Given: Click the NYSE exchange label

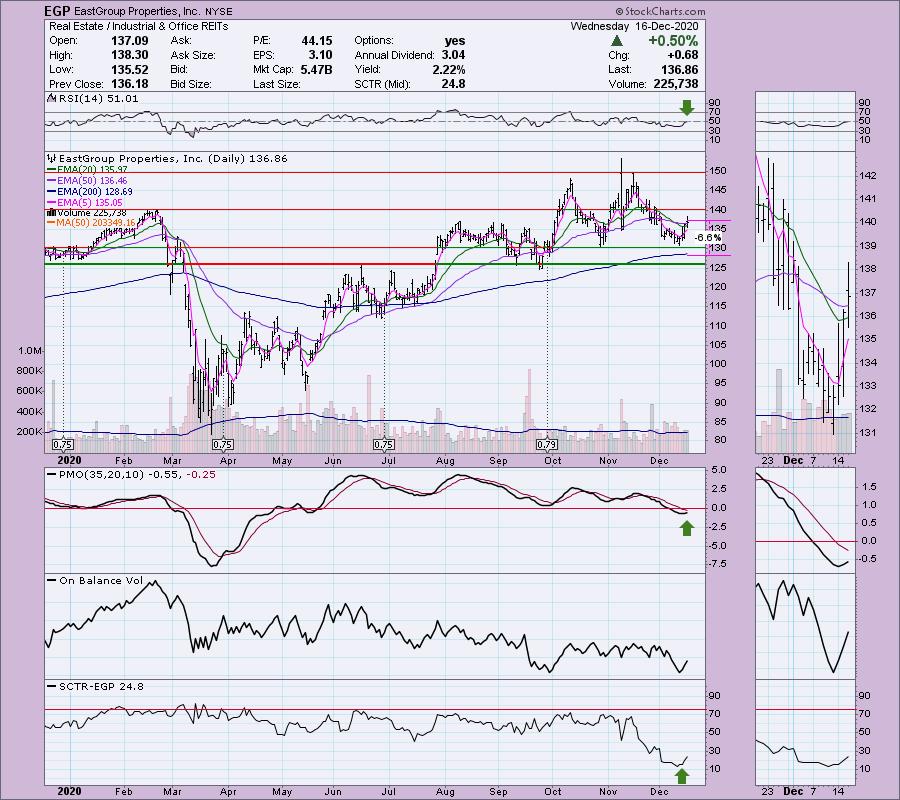Looking at the screenshot, I should 219,11.
